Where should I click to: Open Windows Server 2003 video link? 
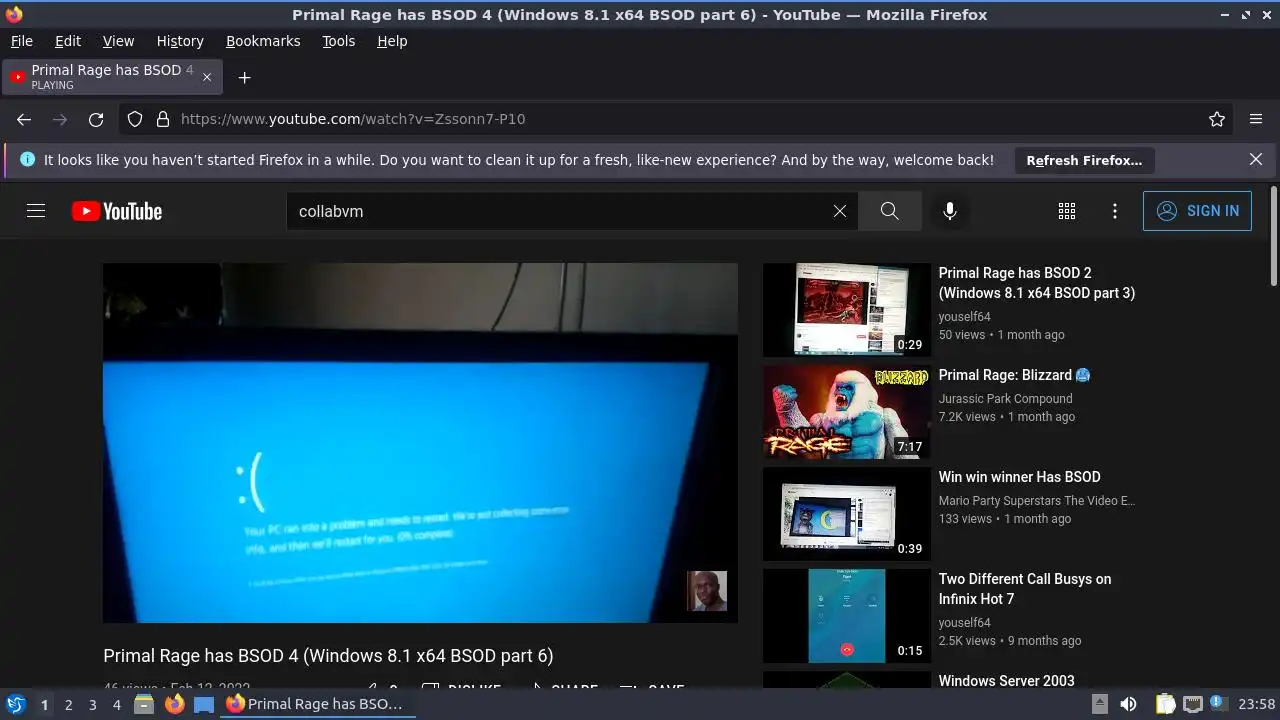pos(1006,680)
